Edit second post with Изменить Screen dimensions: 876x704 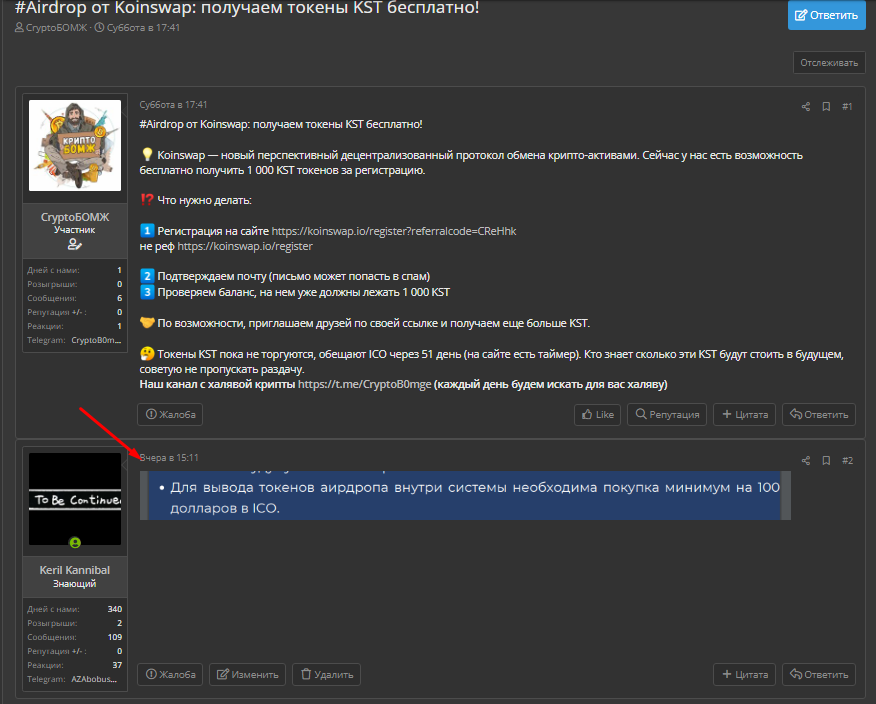pyautogui.click(x=247, y=674)
